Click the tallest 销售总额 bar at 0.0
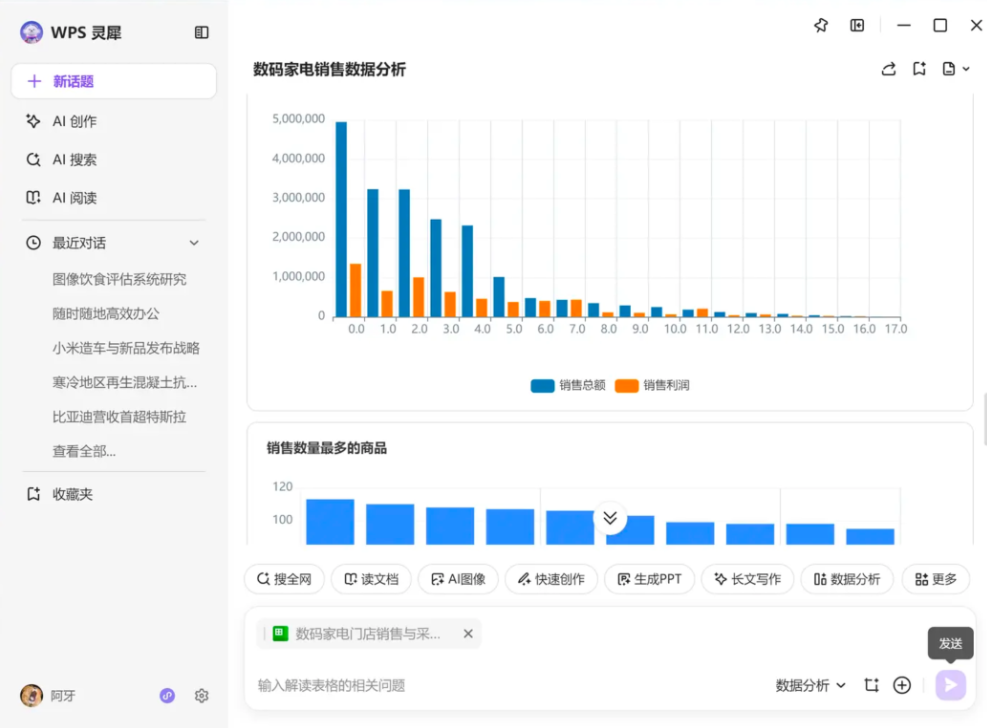This screenshot has width=987, height=728. 341,219
